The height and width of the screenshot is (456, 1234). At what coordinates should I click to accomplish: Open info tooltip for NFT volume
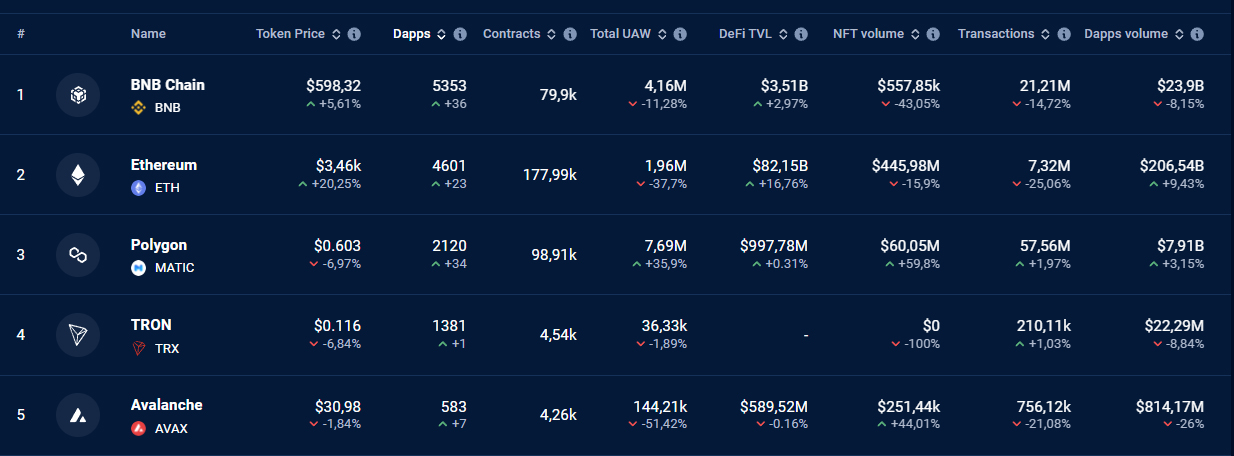[x=933, y=34]
